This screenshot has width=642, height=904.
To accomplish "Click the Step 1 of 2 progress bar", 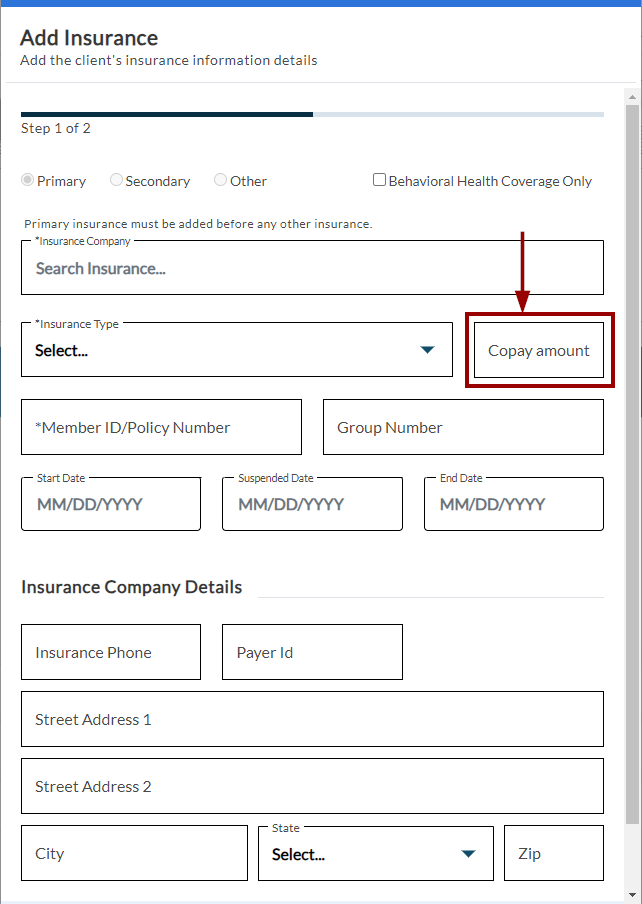I will coord(312,115).
